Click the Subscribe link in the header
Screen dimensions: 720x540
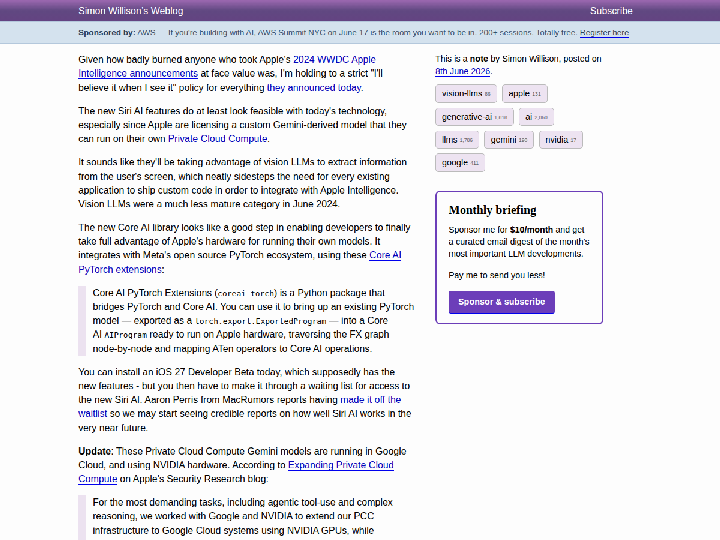click(611, 11)
